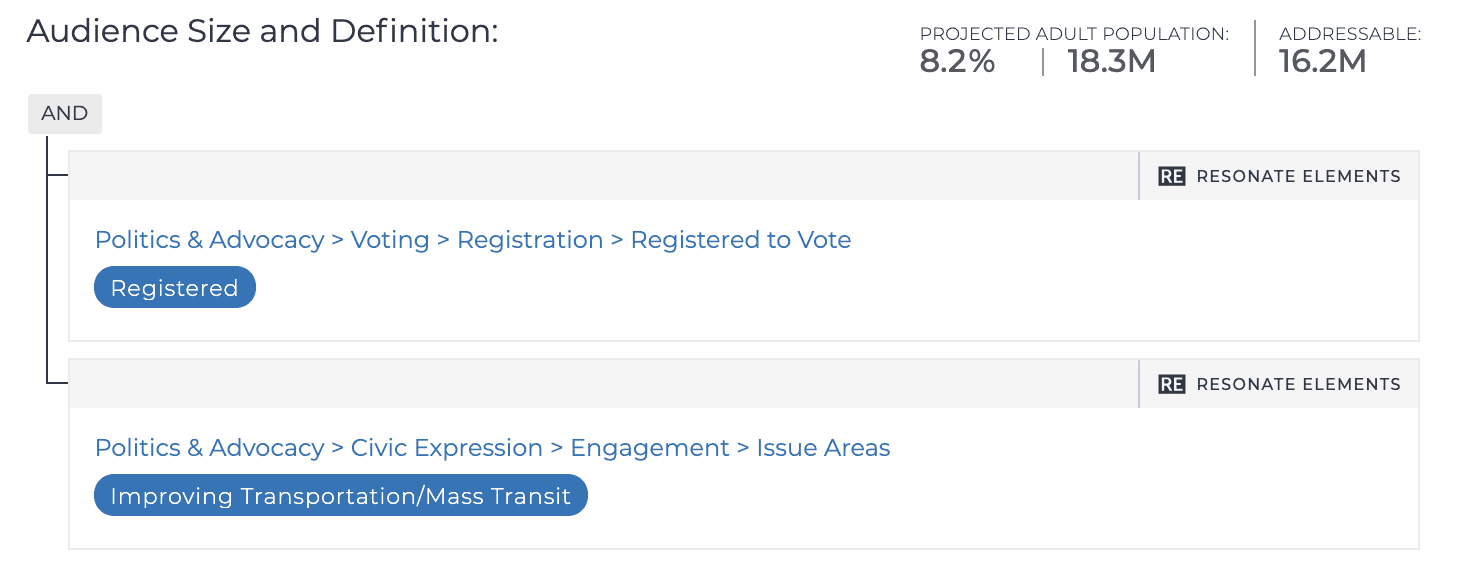Click the 18.3M population figure
Screen dimensions: 1458x584
[x=1112, y=62]
